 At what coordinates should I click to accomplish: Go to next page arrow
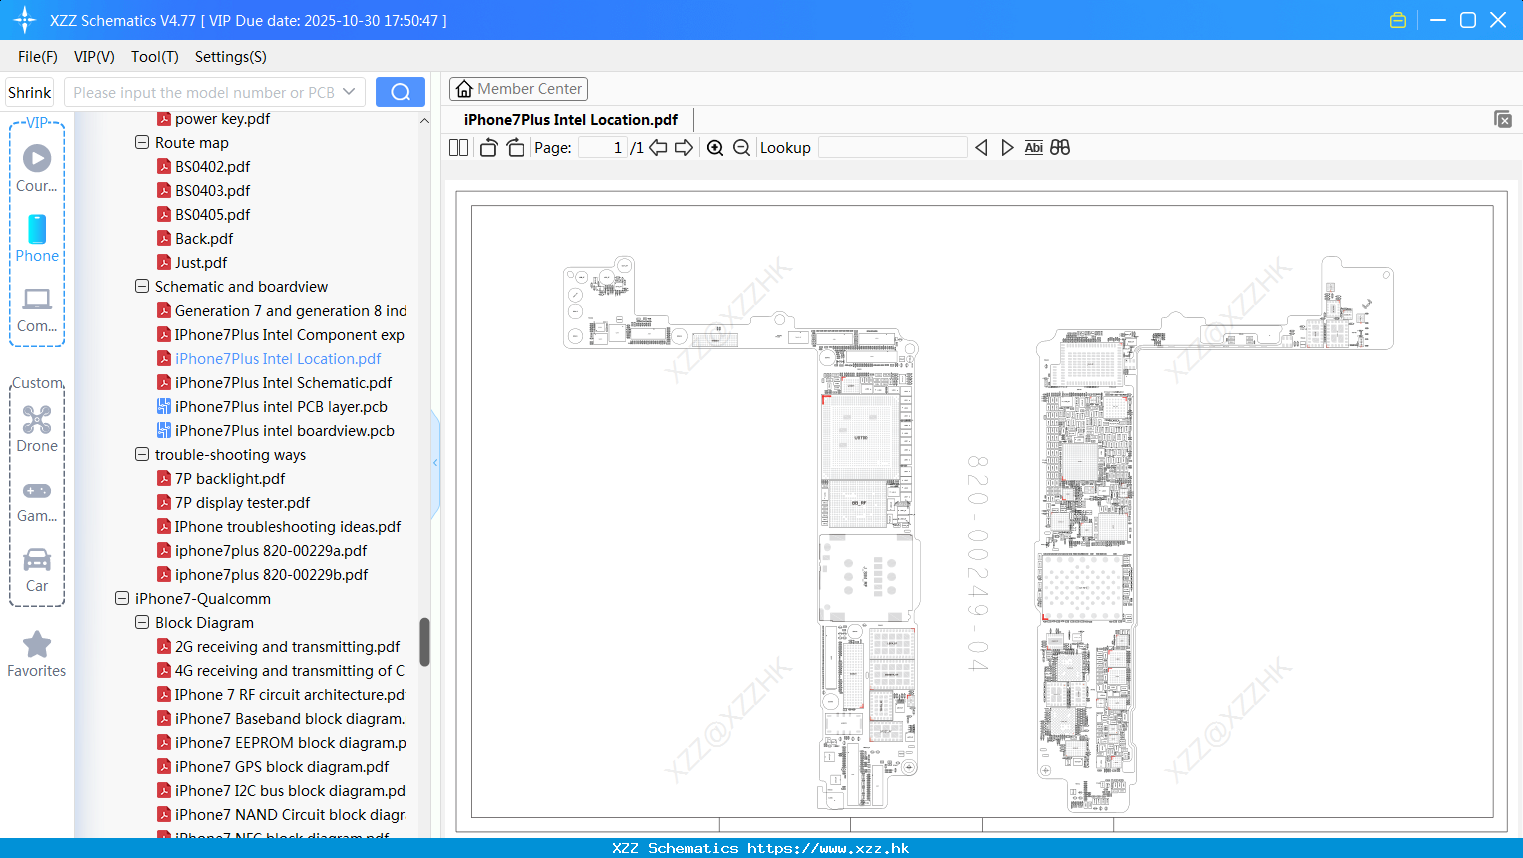(x=684, y=148)
